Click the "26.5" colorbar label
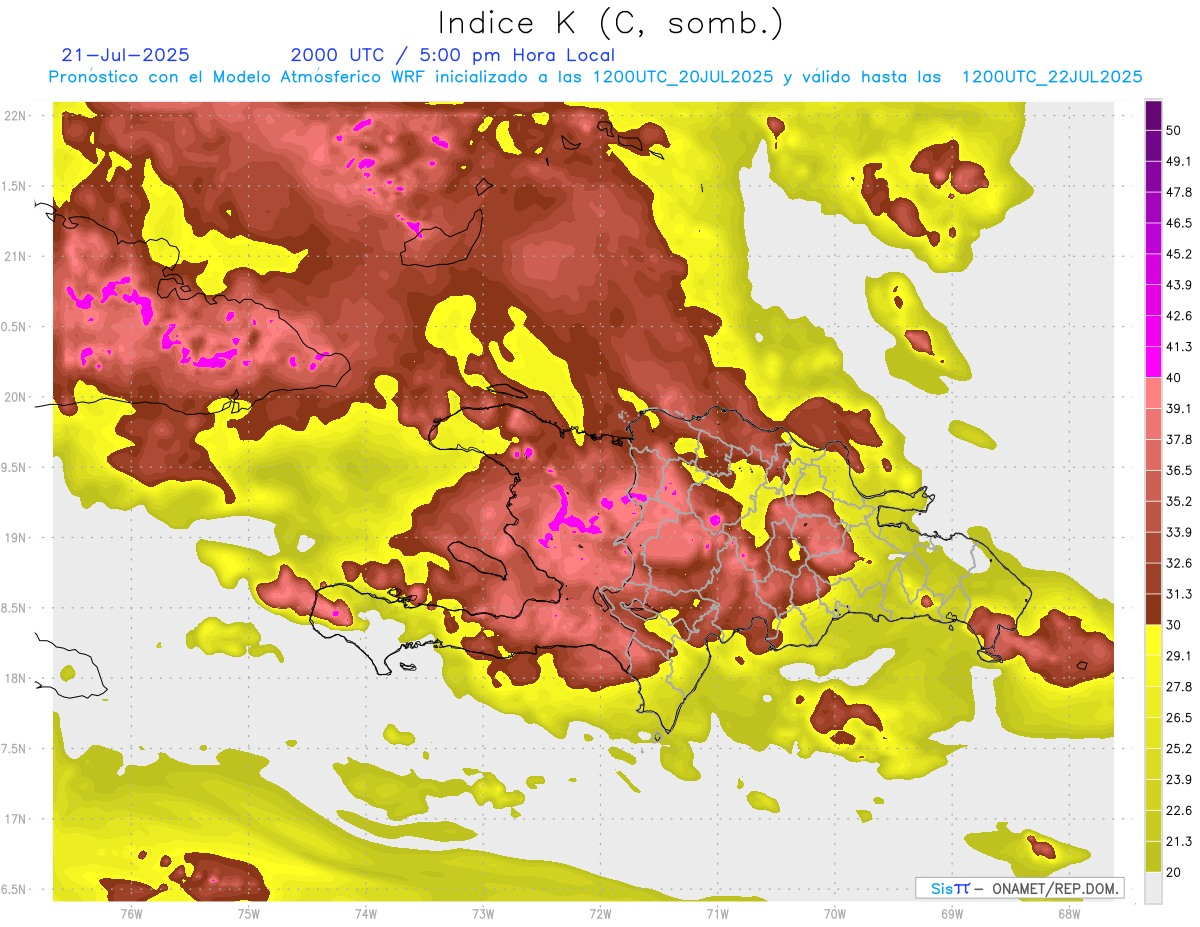The height and width of the screenshot is (927, 1200). 1179,717
